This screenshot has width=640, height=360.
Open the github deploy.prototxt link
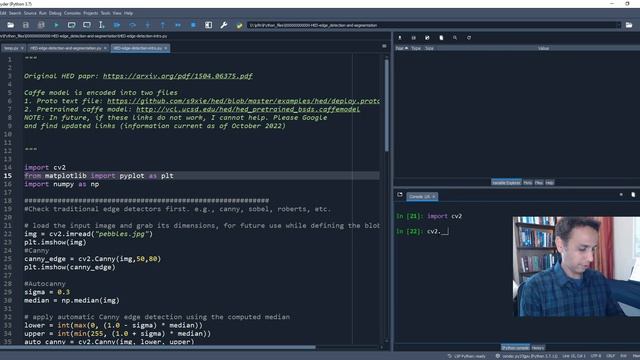(243, 101)
